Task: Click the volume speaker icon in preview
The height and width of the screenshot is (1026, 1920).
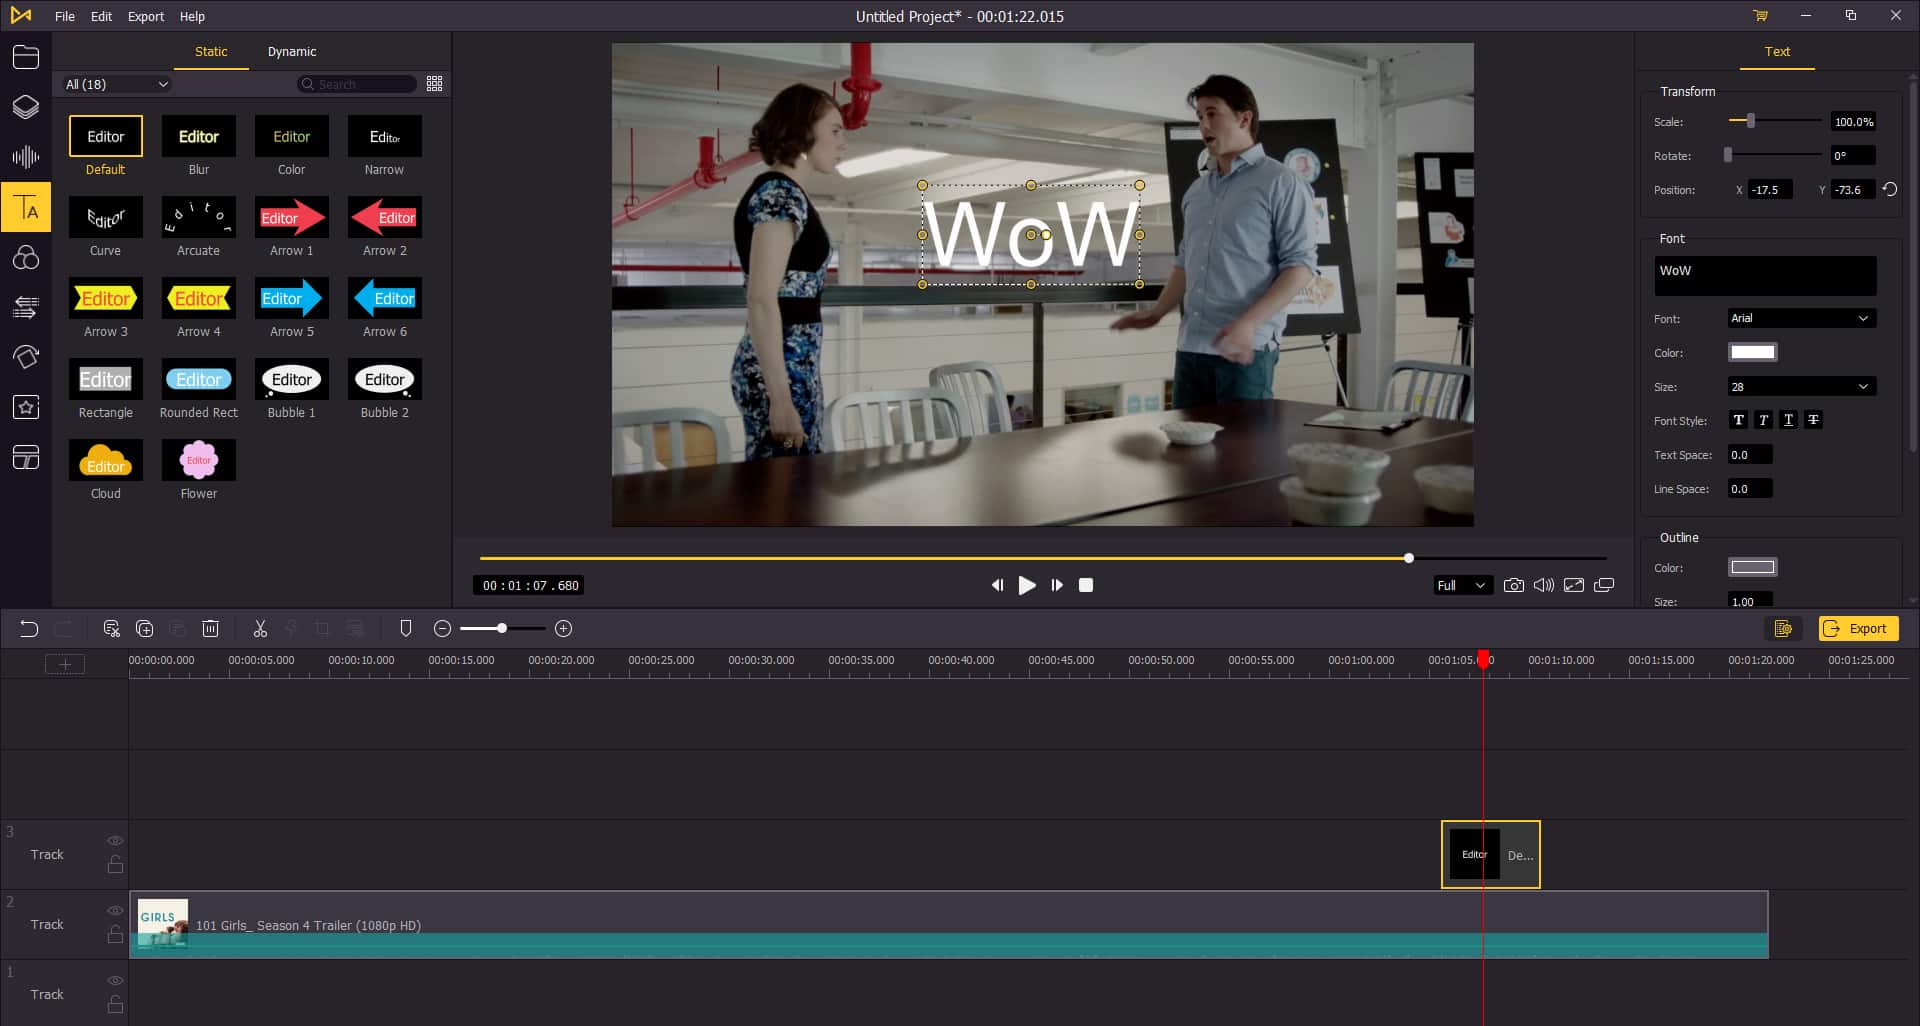Action: pos(1544,585)
